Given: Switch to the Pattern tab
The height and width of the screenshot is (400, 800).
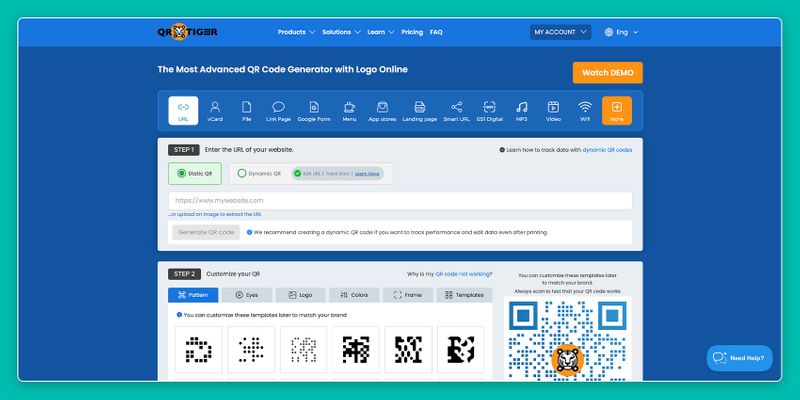Looking at the screenshot, I should click(193, 295).
